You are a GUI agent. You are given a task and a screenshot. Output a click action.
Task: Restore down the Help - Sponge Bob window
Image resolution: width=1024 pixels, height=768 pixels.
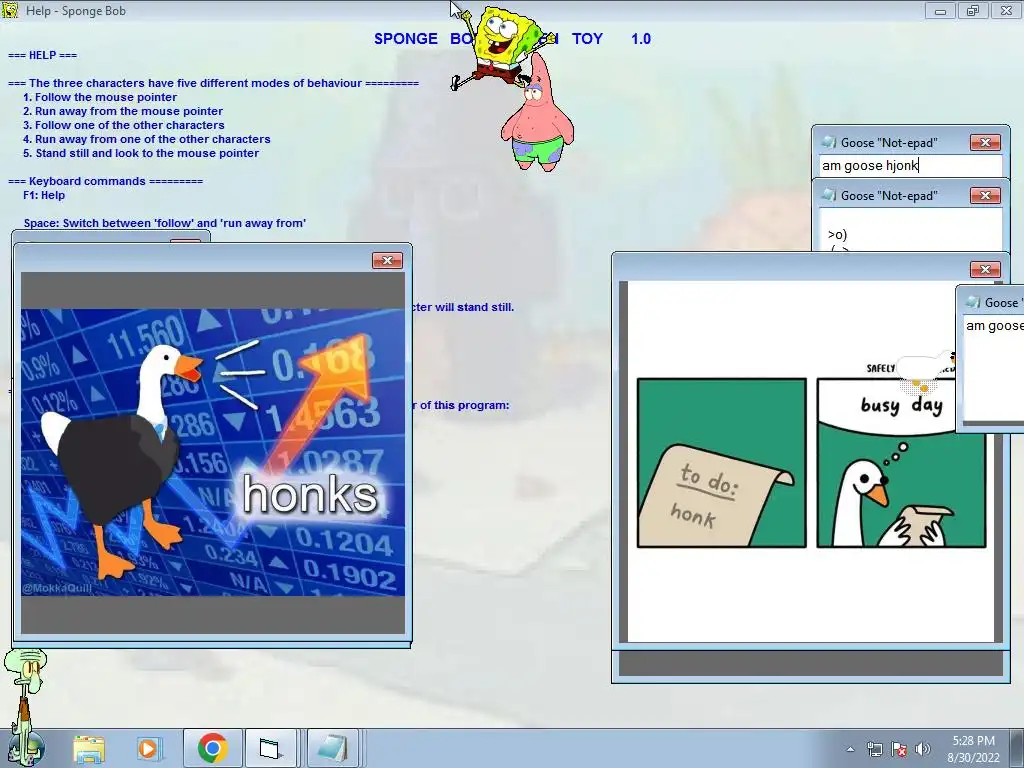point(972,10)
